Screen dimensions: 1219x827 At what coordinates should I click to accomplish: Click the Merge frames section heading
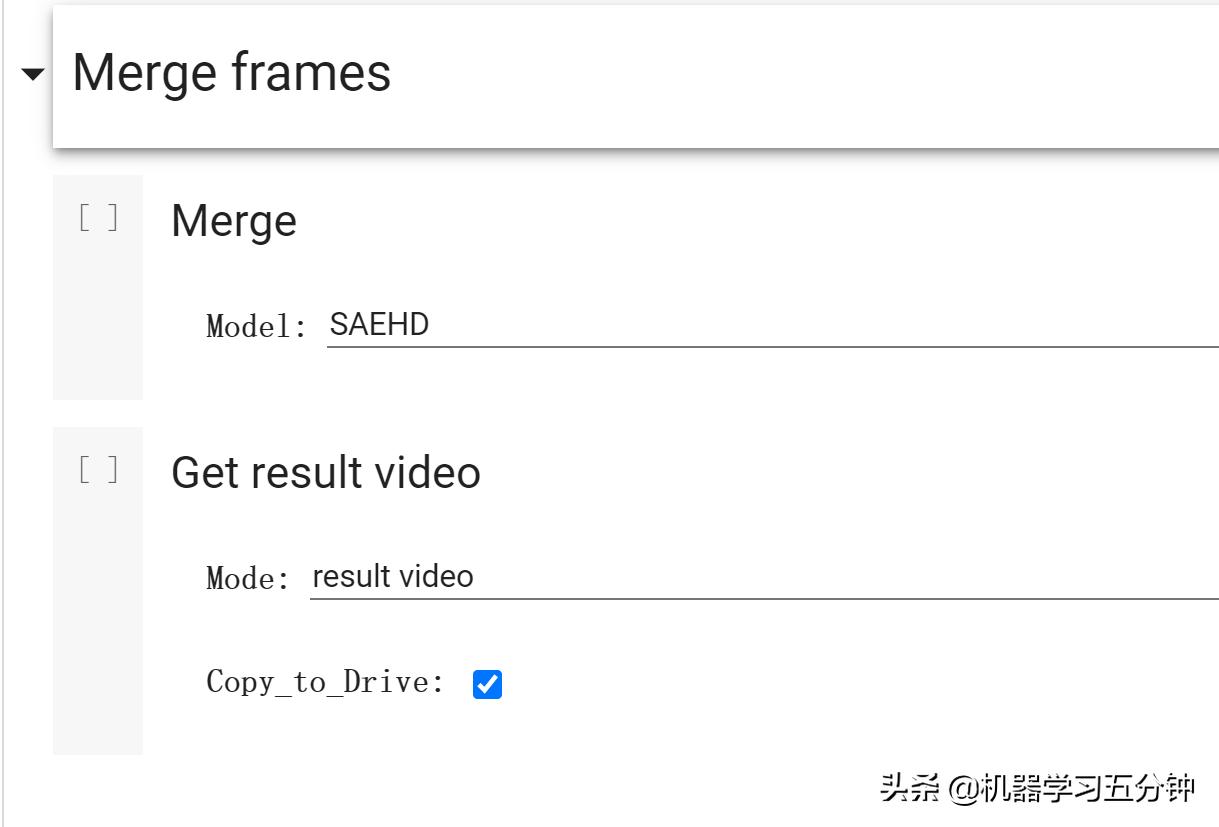tap(231, 73)
